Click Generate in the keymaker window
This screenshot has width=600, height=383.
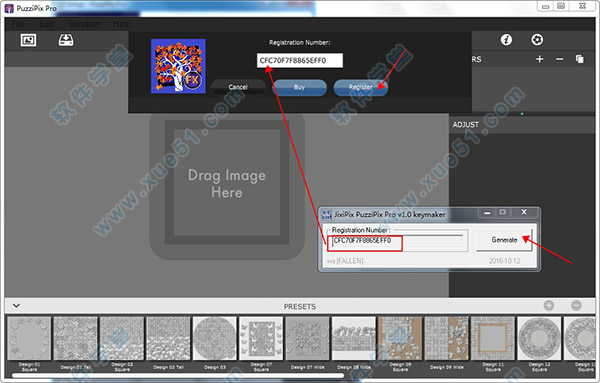pyautogui.click(x=504, y=240)
